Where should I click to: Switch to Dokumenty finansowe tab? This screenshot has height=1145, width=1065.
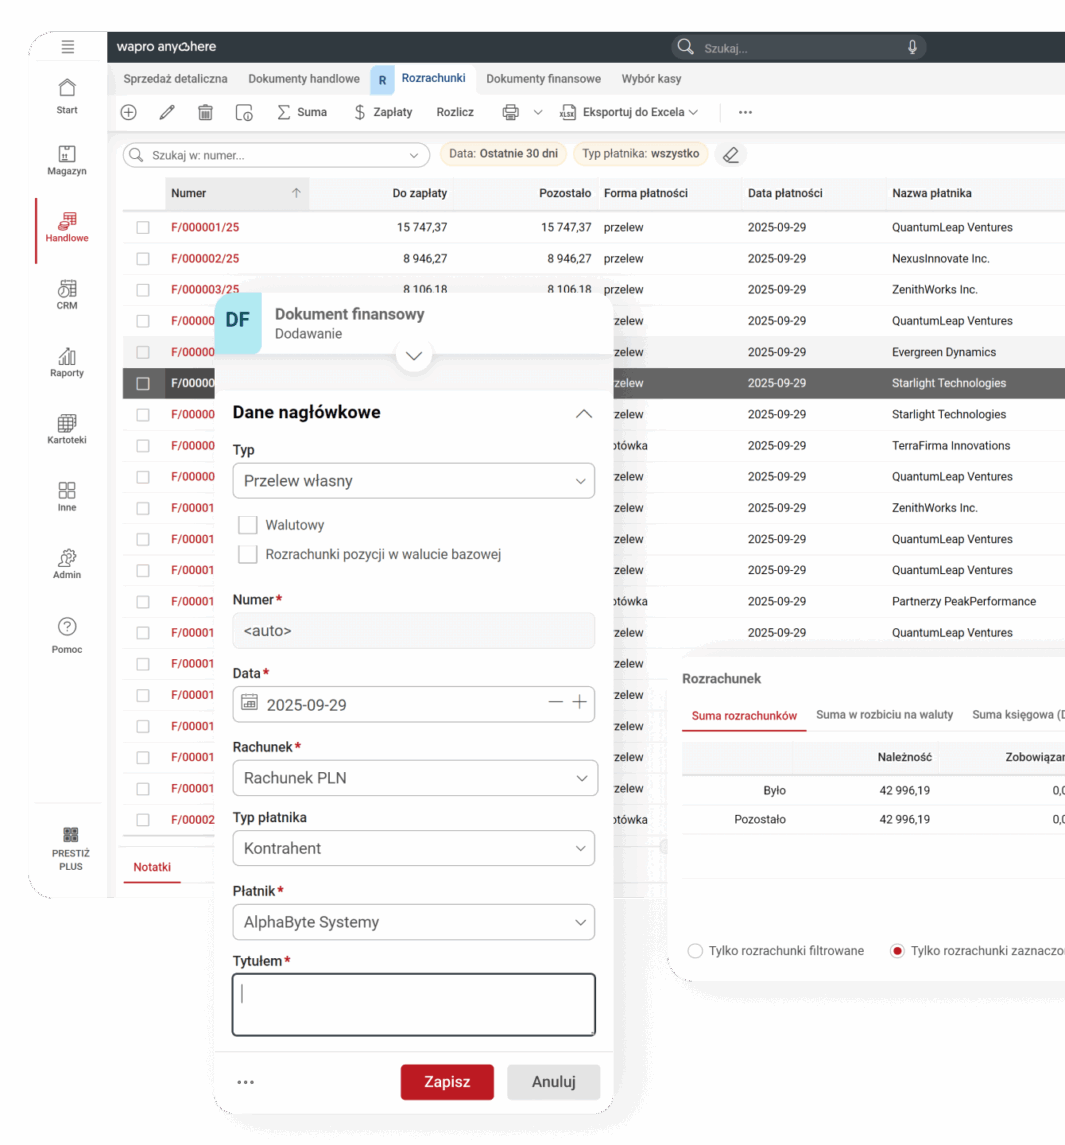click(x=543, y=78)
